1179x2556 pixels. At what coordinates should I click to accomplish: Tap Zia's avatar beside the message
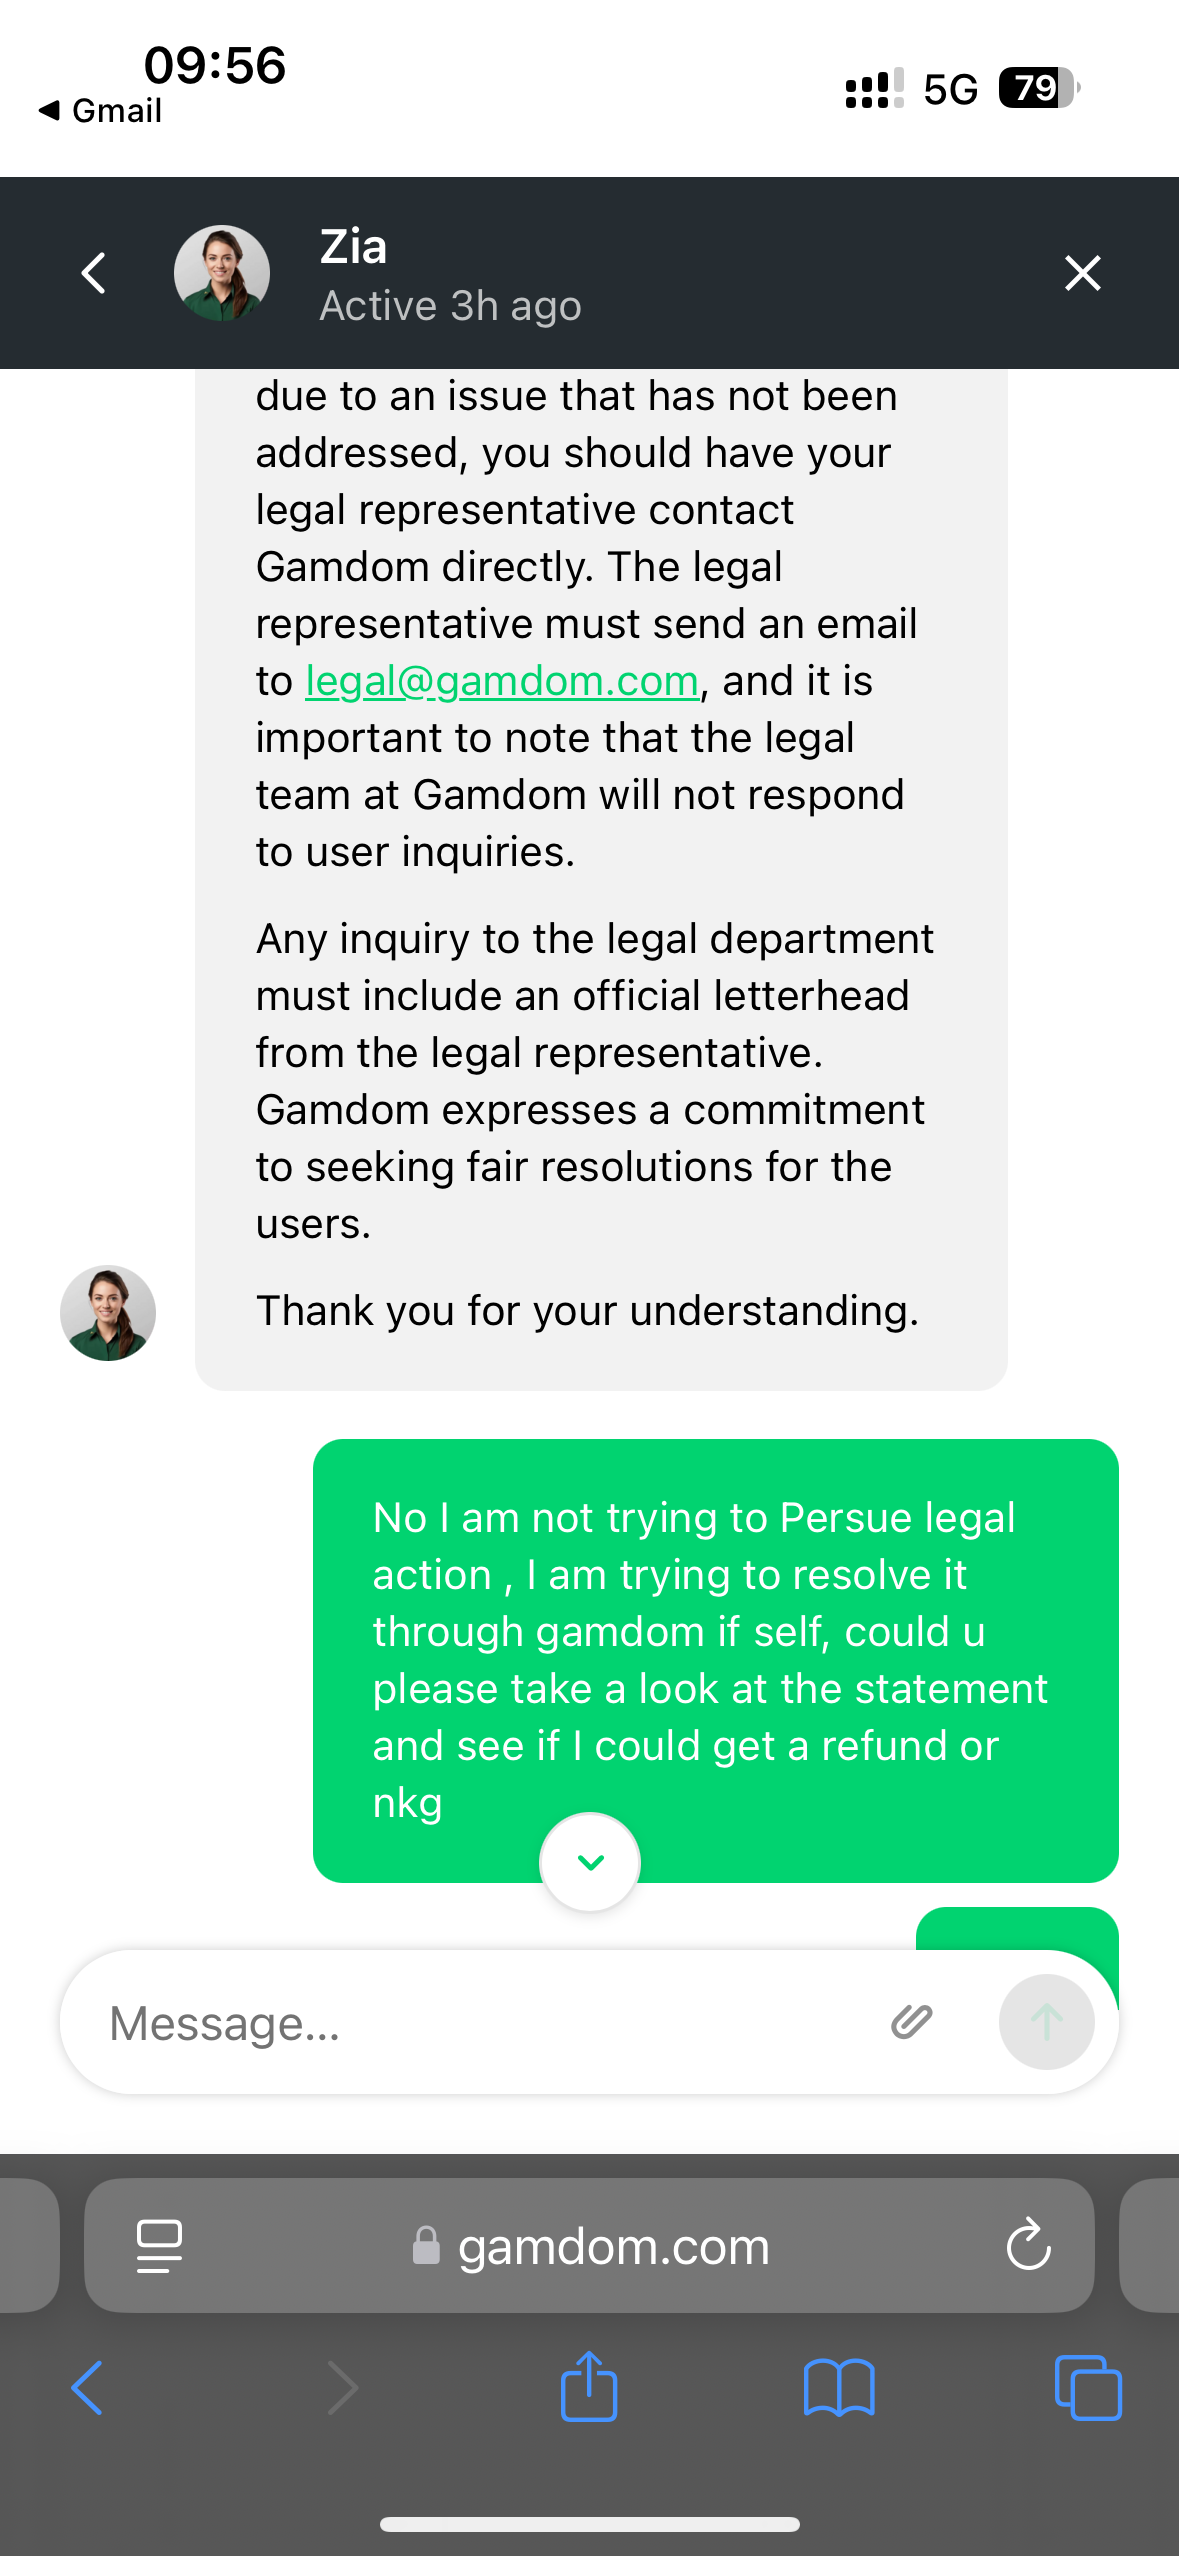tap(108, 1313)
